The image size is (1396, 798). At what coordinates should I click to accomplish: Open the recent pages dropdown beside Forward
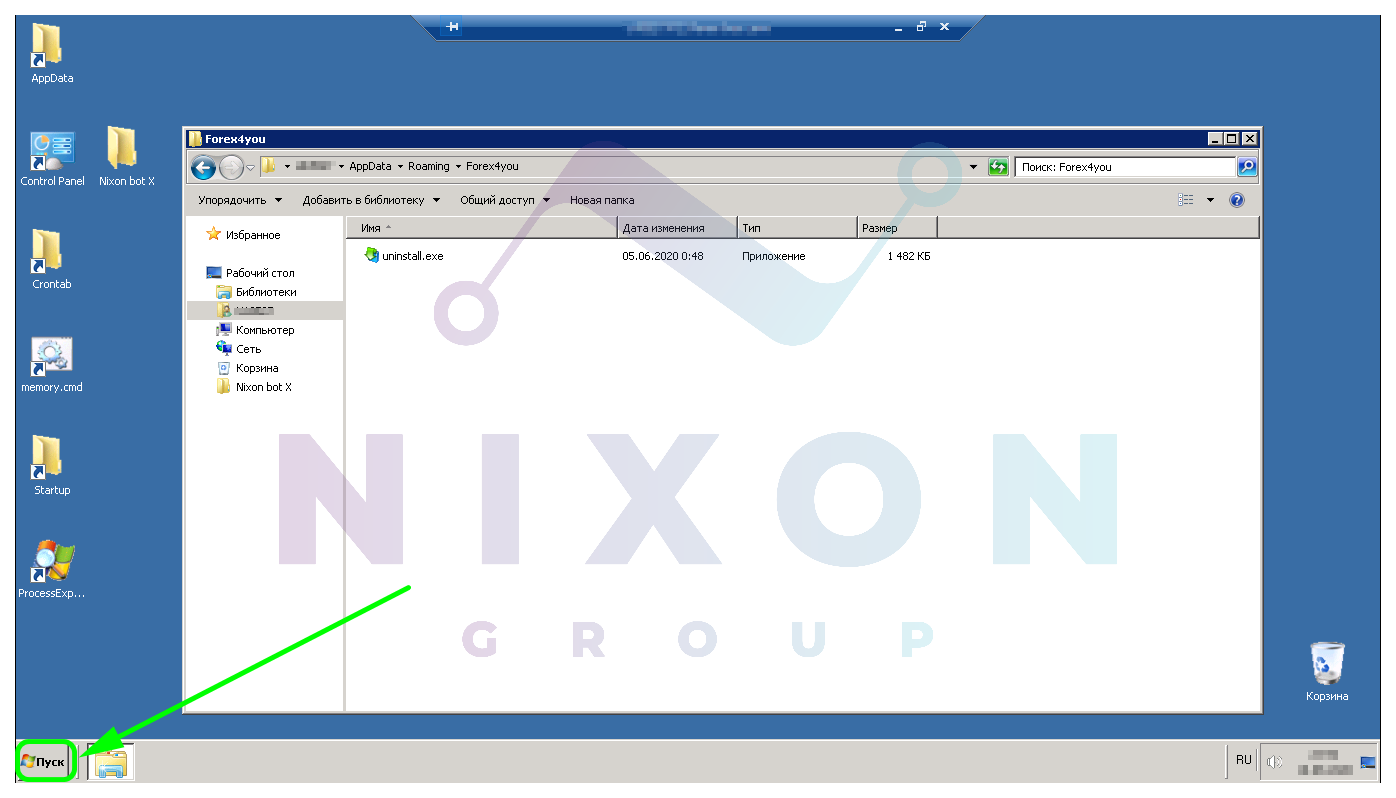tap(250, 167)
